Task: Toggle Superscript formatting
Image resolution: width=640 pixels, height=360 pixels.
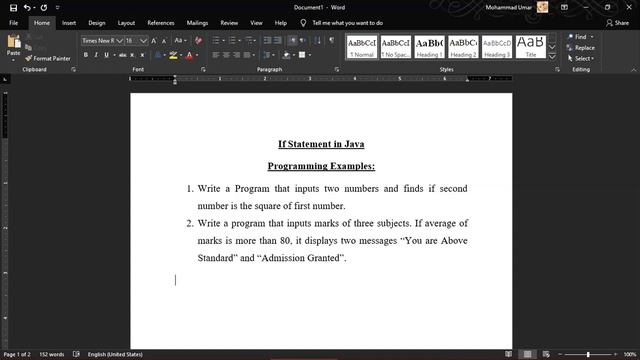Action: pyautogui.click(x=142, y=55)
